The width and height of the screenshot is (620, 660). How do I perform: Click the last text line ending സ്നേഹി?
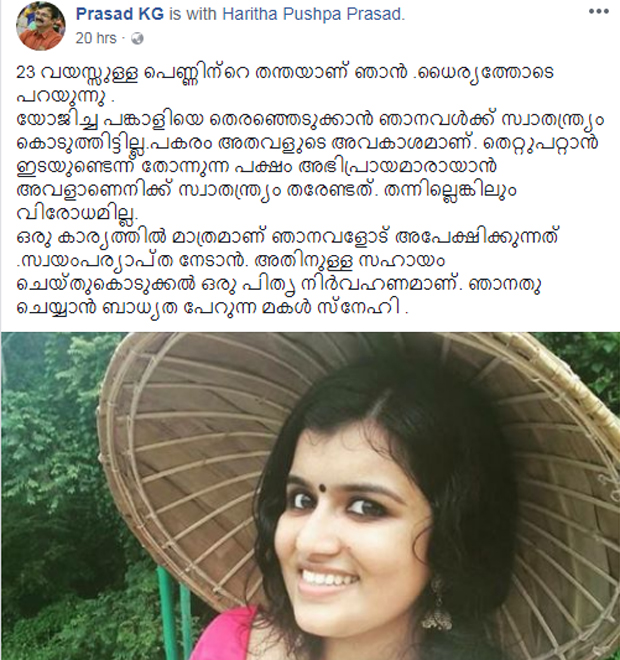212,308
